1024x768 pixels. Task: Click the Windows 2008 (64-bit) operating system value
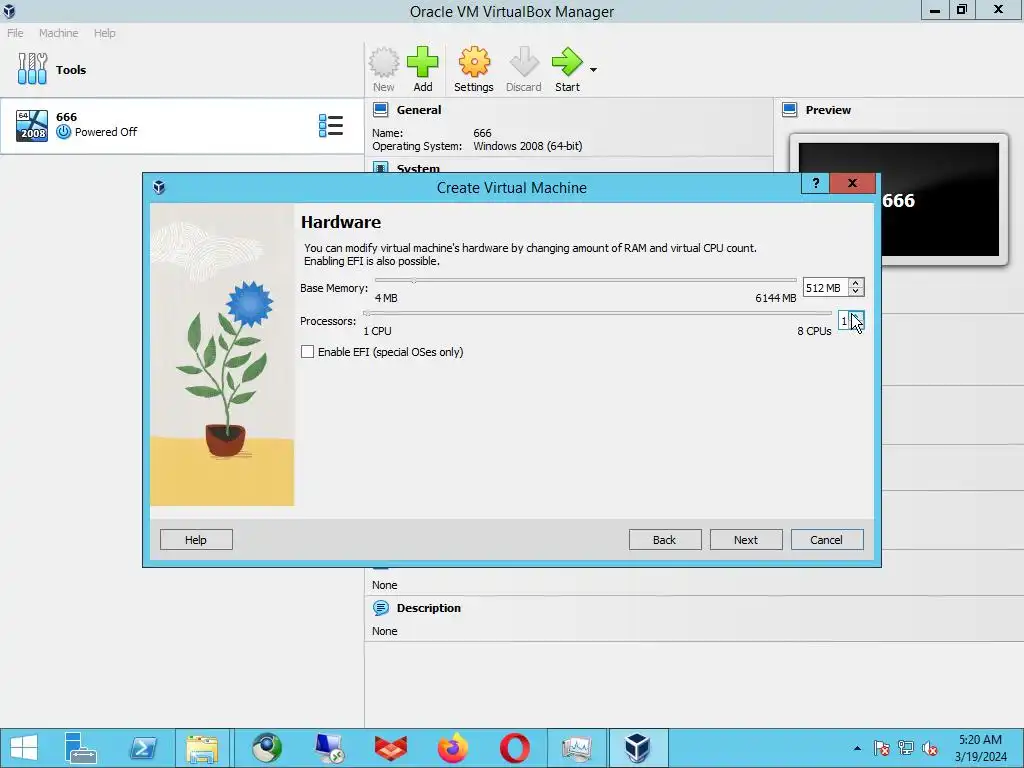point(528,146)
